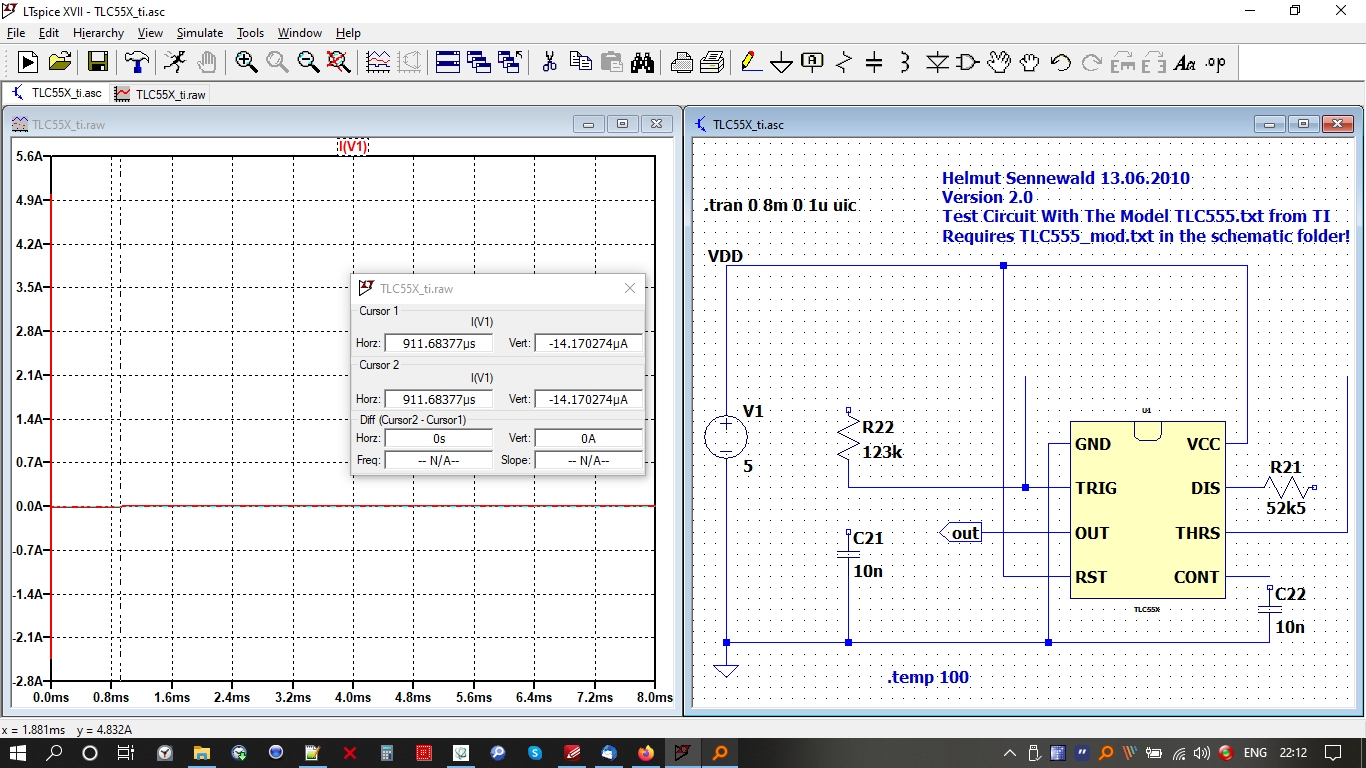Open a file with the folder icon

coord(60,62)
